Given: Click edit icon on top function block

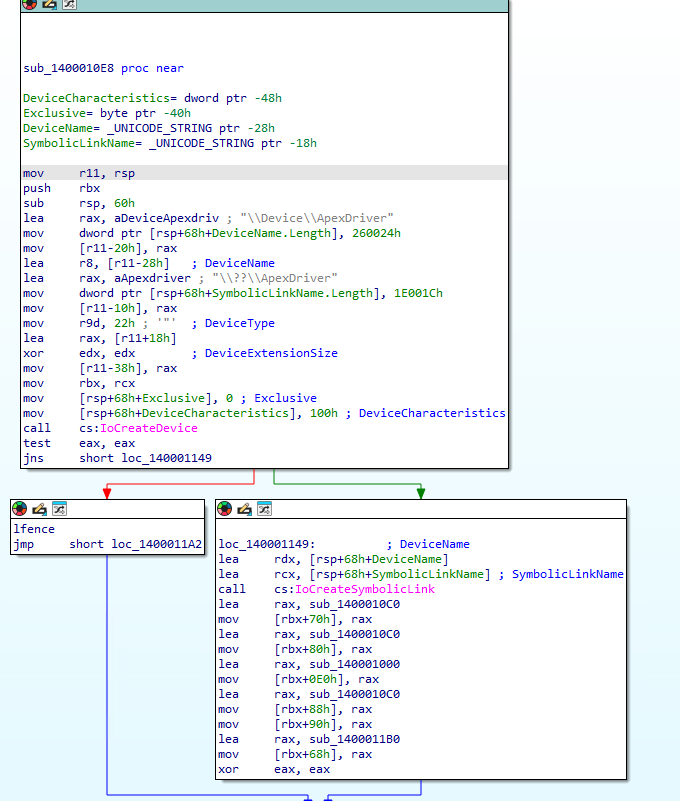Looking at the screenshot, I should tap(49, 4).
